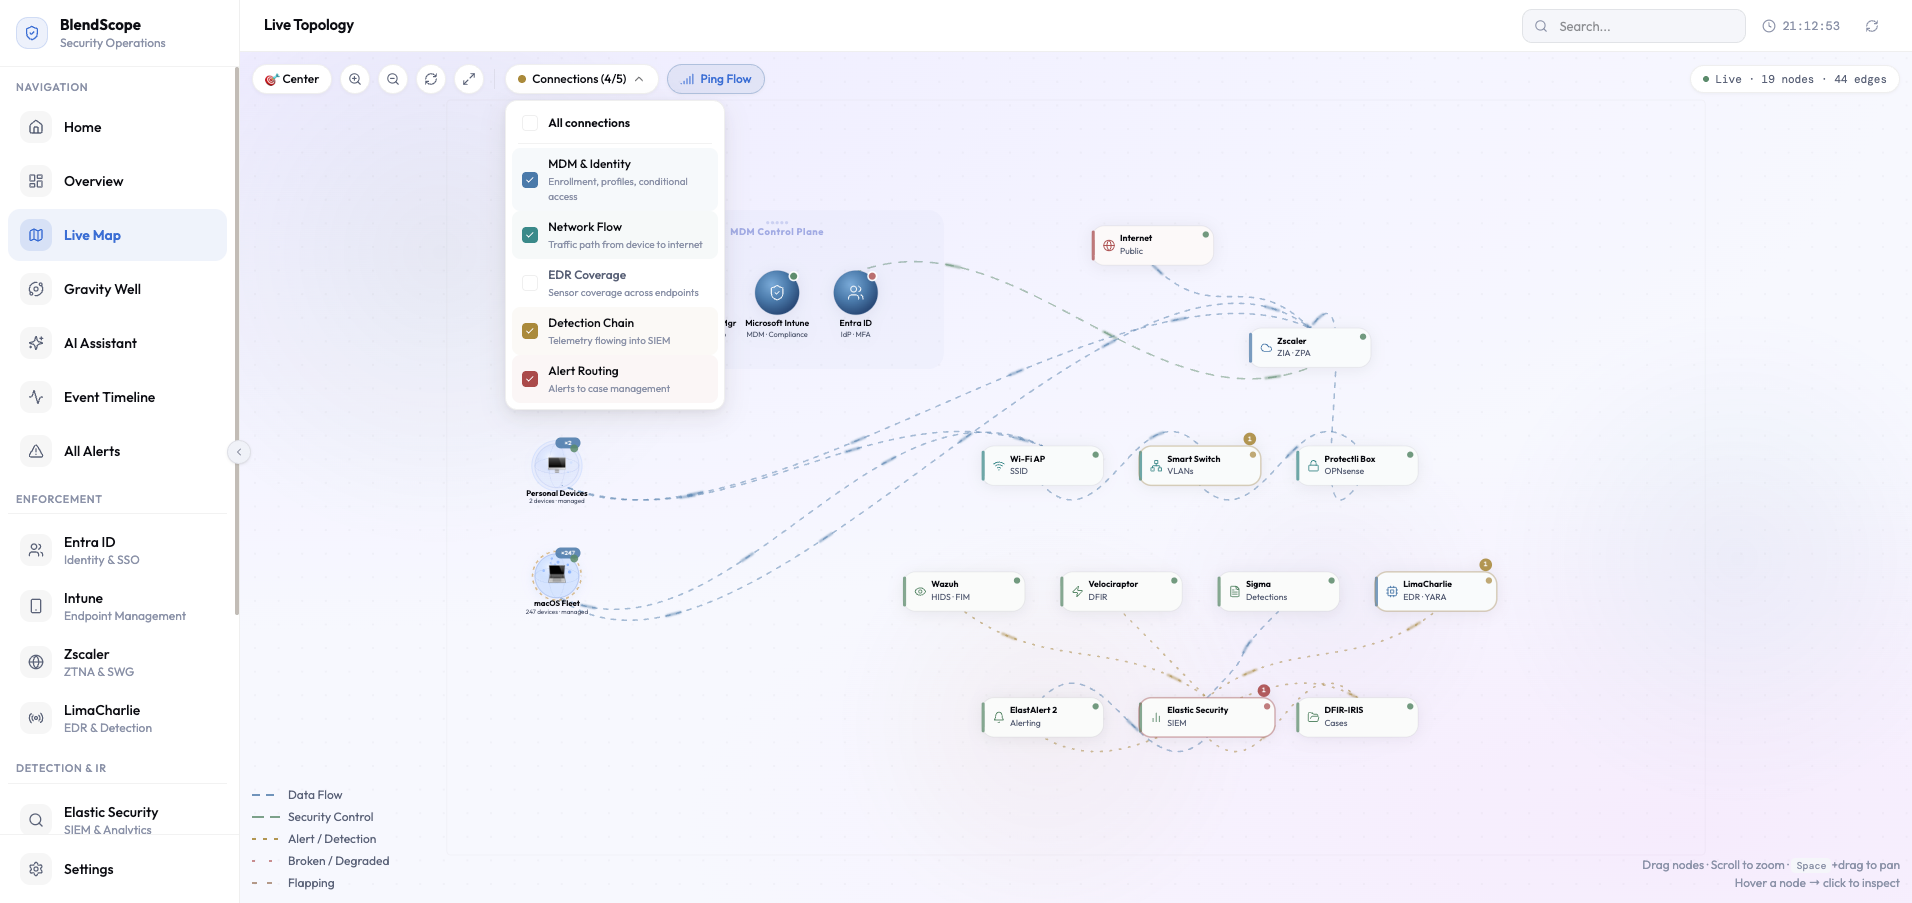Expand the map to fullscreen

pyautogui.click(x=469, y=79)
